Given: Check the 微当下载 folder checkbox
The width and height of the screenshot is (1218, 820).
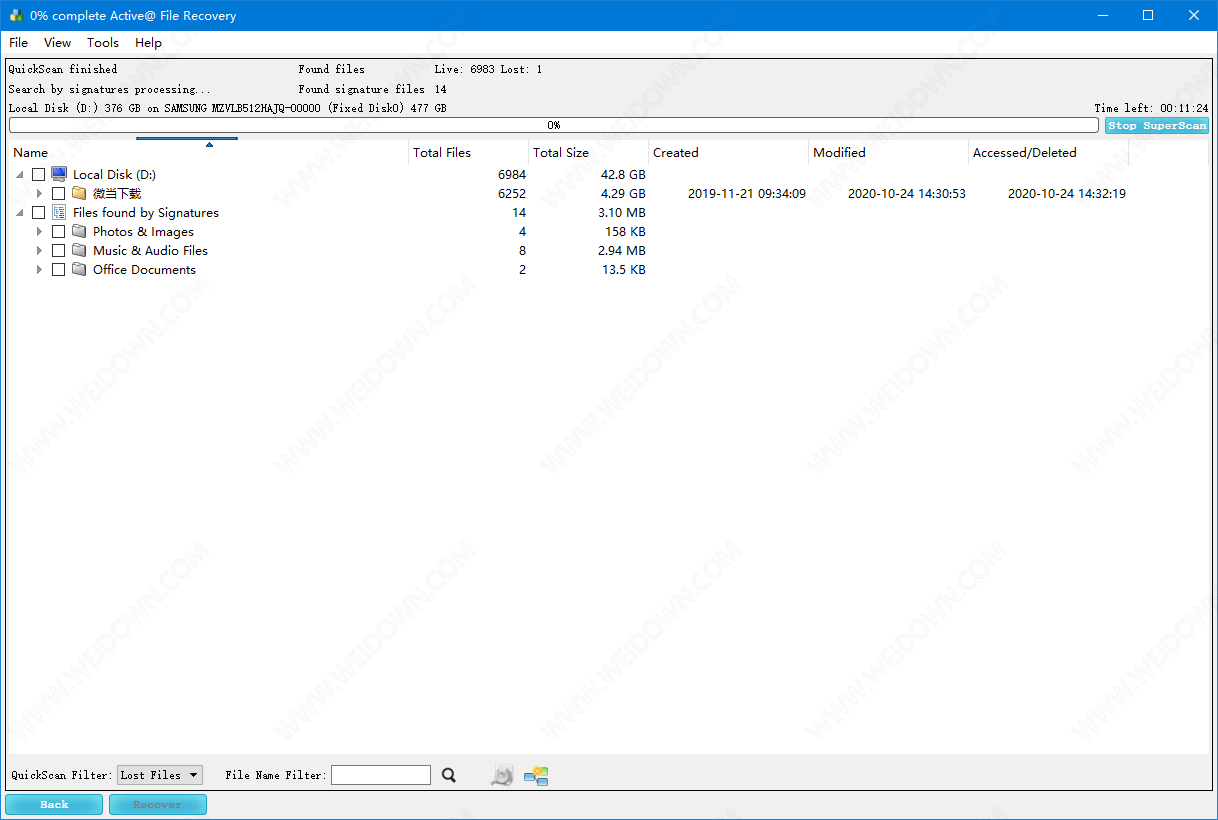Looking at the screenshot, I should pyautogui.click(x=58, y=194).
